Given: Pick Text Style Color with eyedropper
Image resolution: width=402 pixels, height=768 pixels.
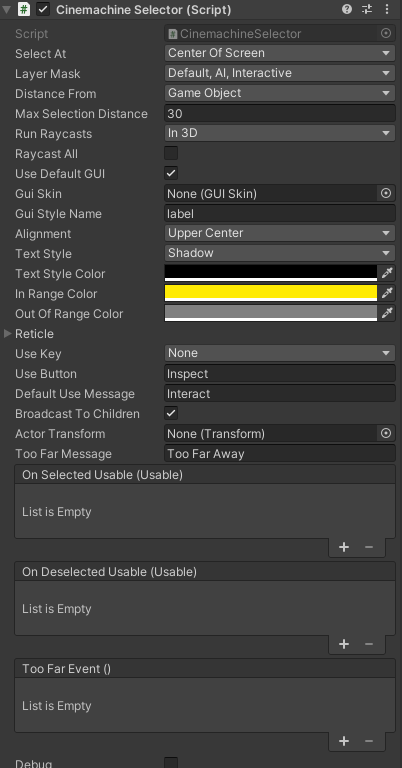Looking at the screenshot, I should (x=387, y=273).
